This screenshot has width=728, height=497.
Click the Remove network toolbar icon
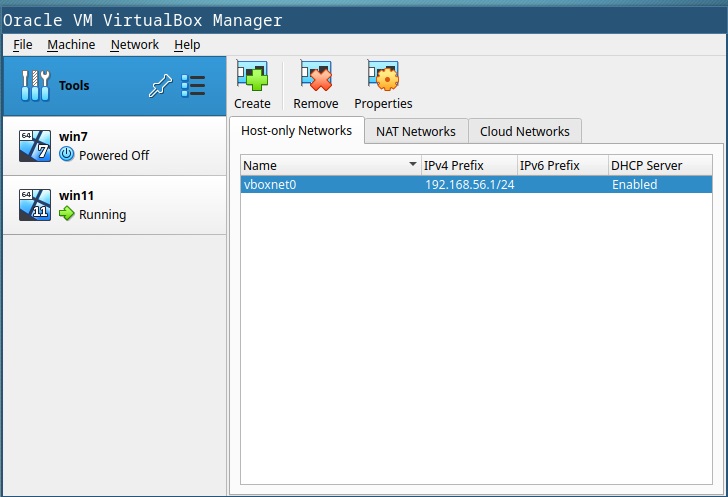tap(316, 76)
